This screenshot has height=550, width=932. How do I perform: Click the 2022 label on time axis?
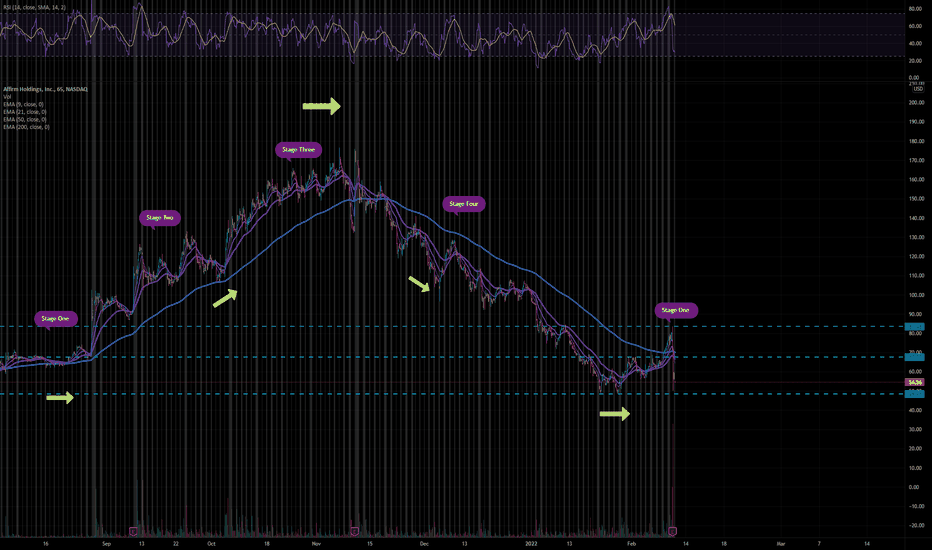(x=531, y=543)
